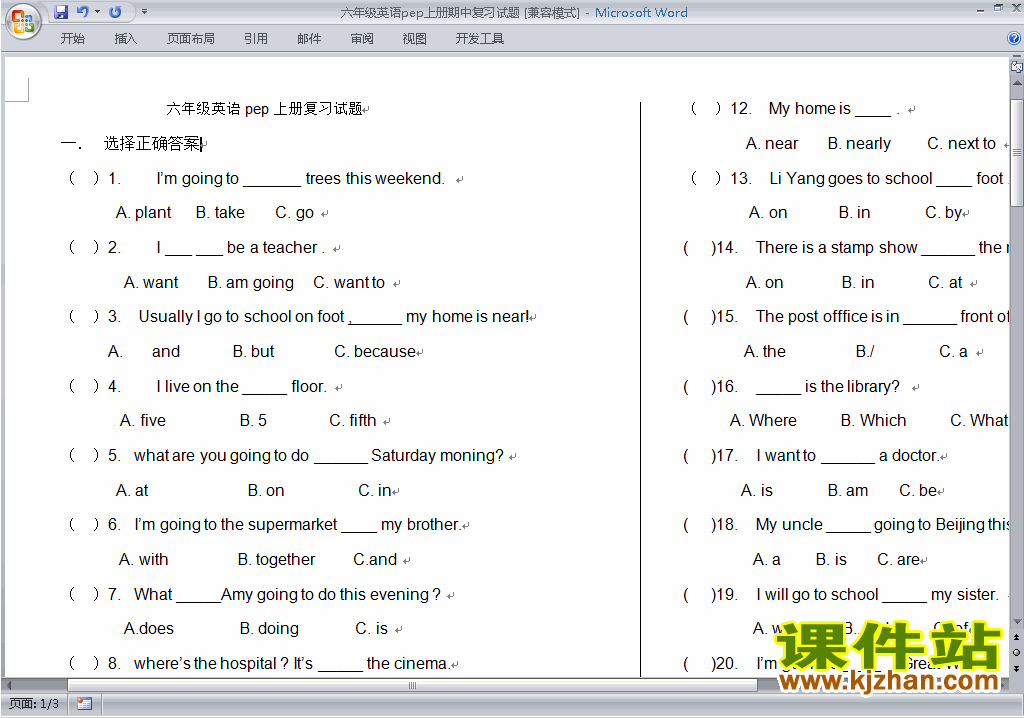Click 'The post offfice is in' text
Screen dimensions: 1024x718
coord(827,317)
